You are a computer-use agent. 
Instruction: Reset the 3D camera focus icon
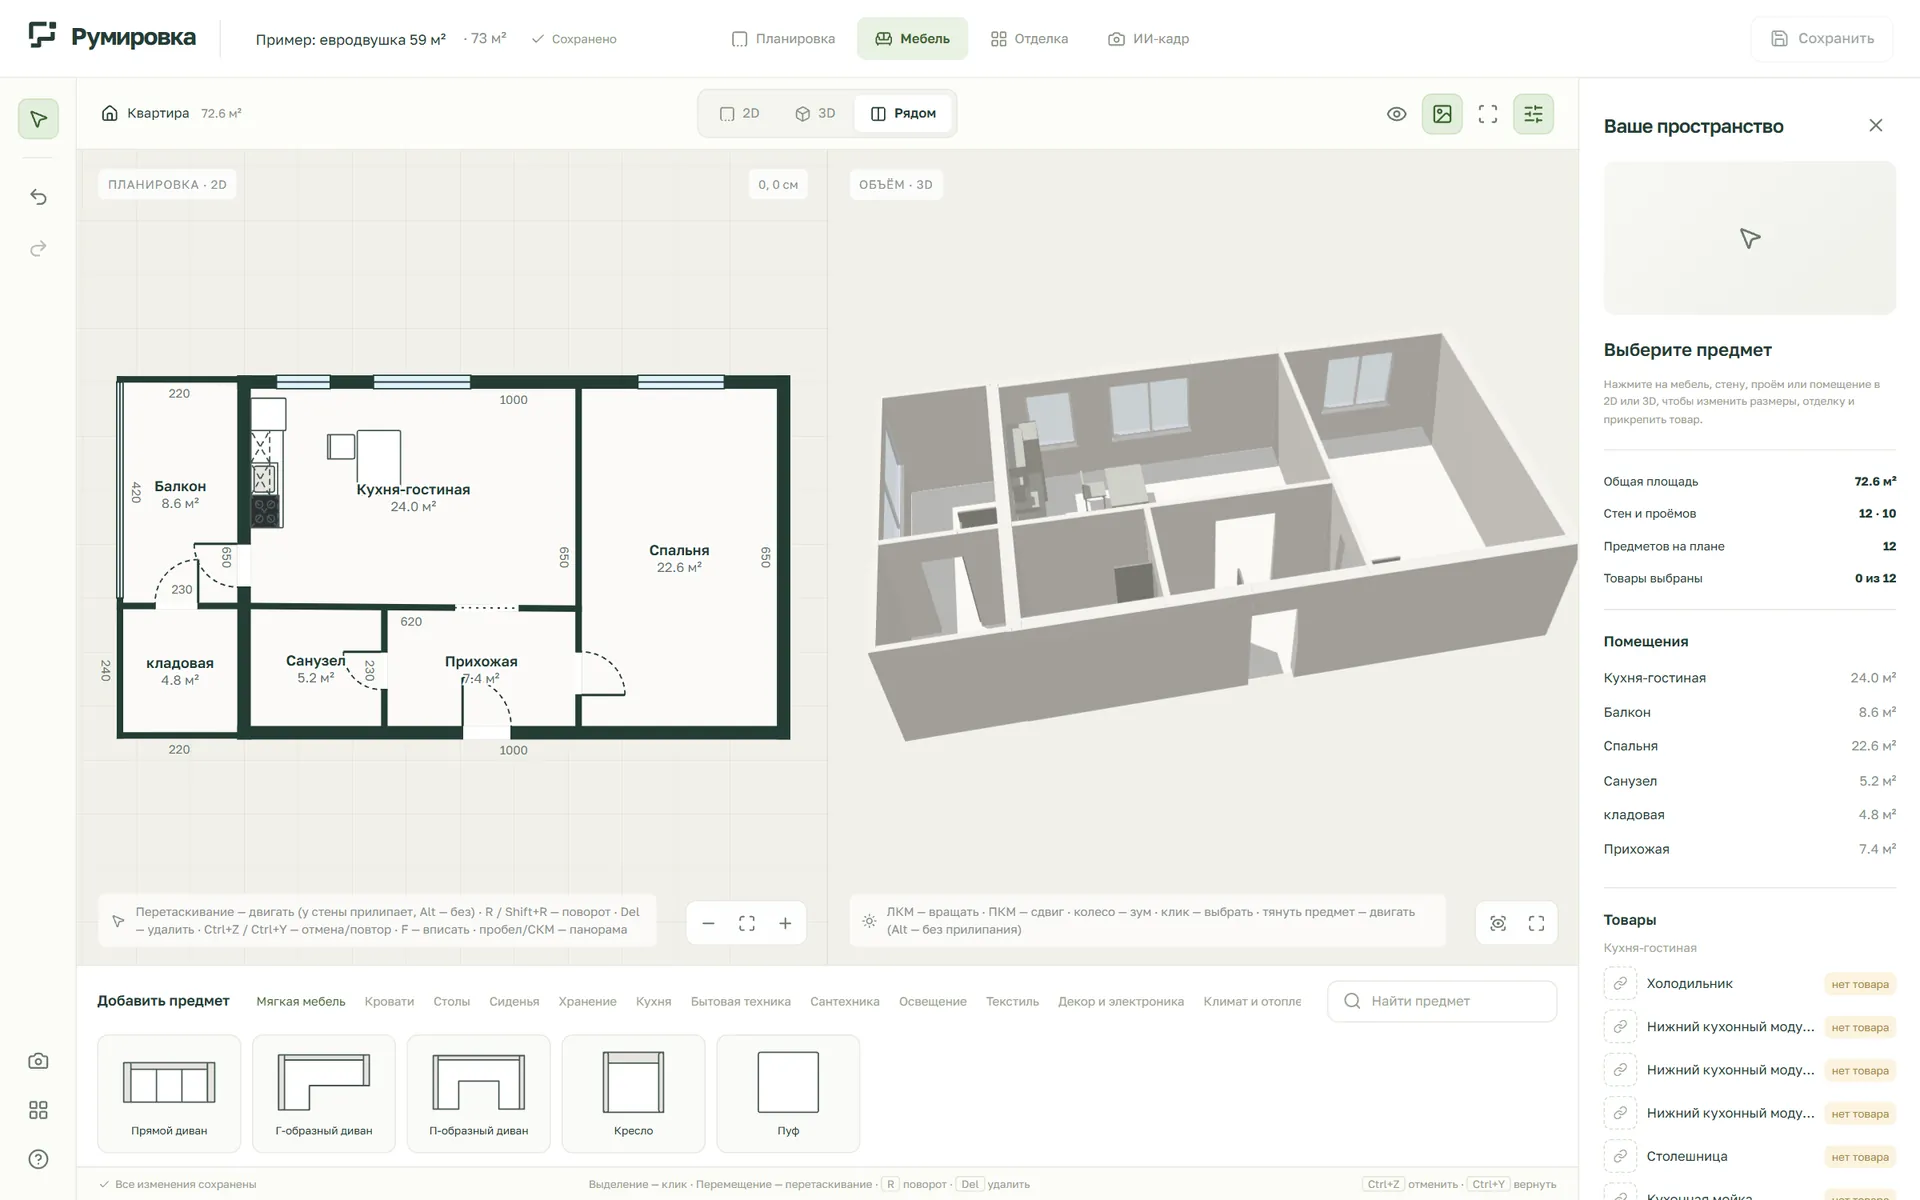pos(1498,923)
